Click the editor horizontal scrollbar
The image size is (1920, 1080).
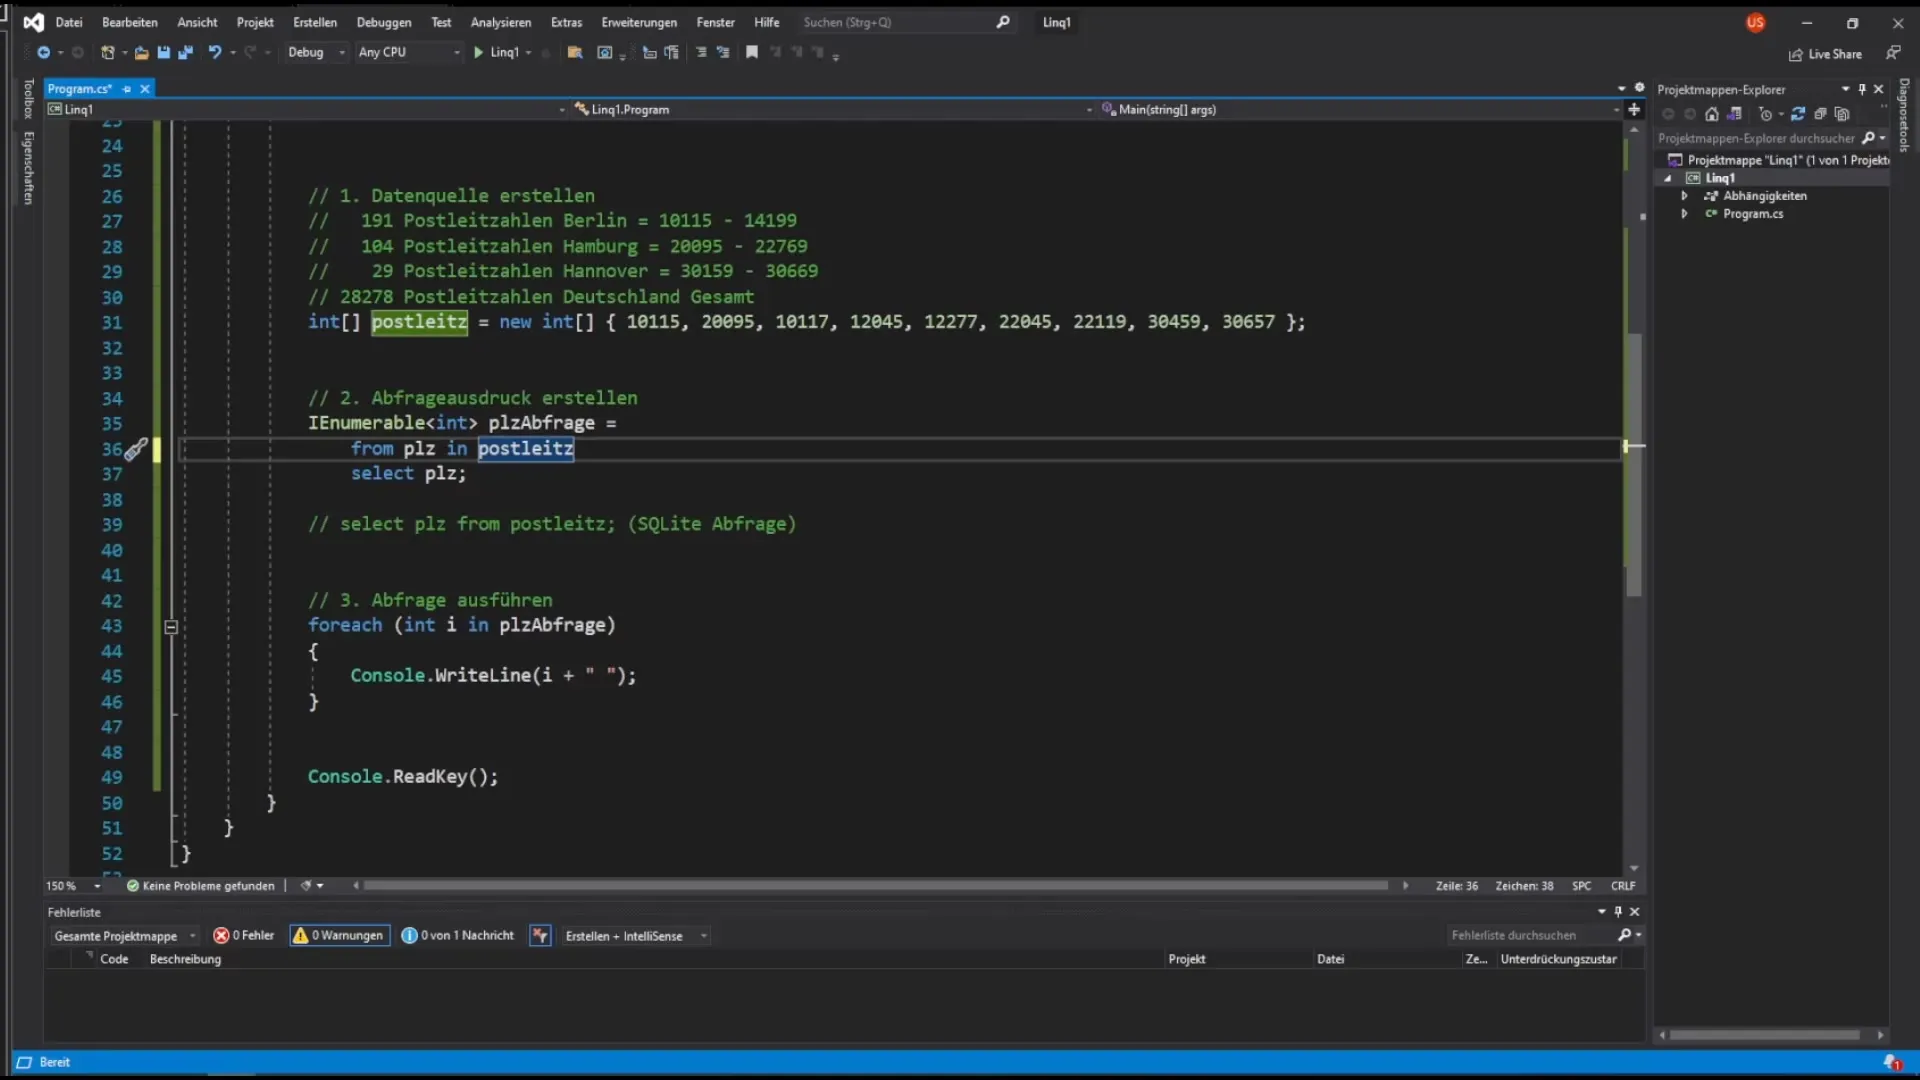click(876, 886)
